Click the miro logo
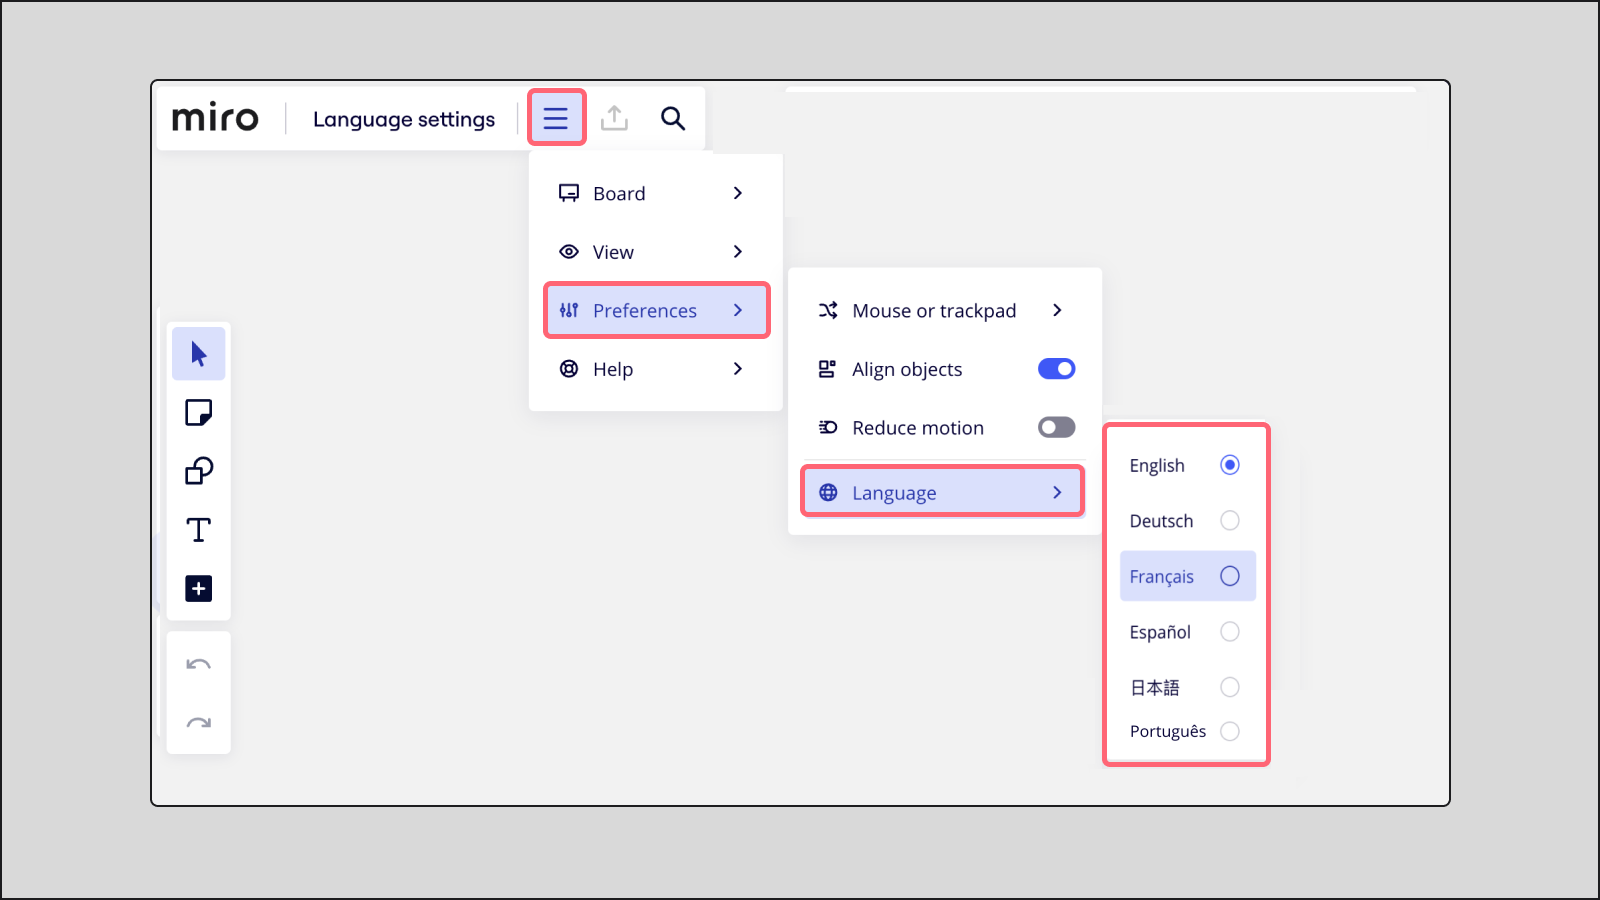The image size is (1600, 900). (215, 117)
